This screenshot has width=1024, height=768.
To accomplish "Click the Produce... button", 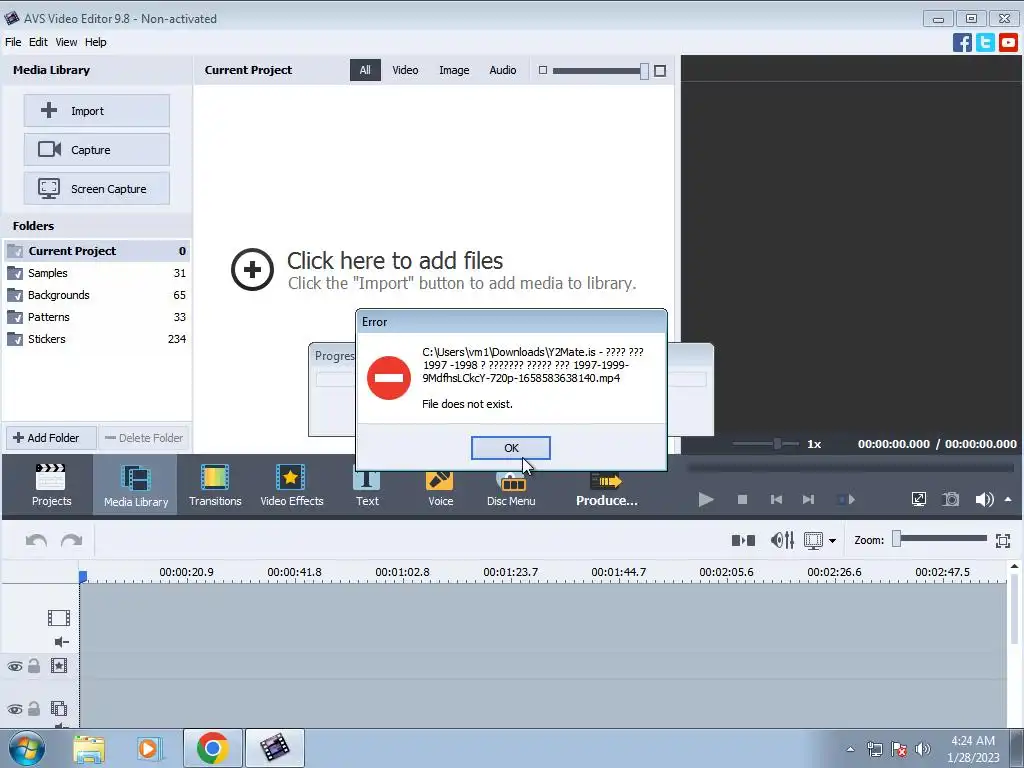I will click(x=607, y=490).
